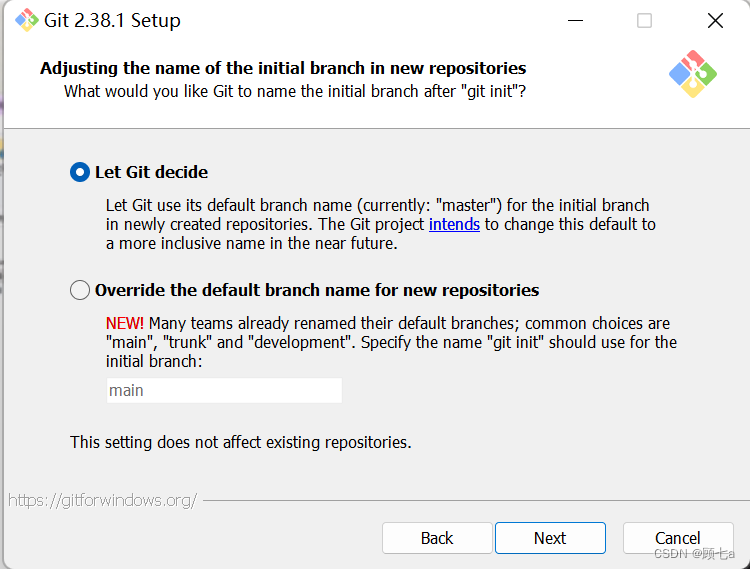This screenshot has height=569, width=750.
Task: Click the branch name input field showing "main"
Action: point(224,390)
